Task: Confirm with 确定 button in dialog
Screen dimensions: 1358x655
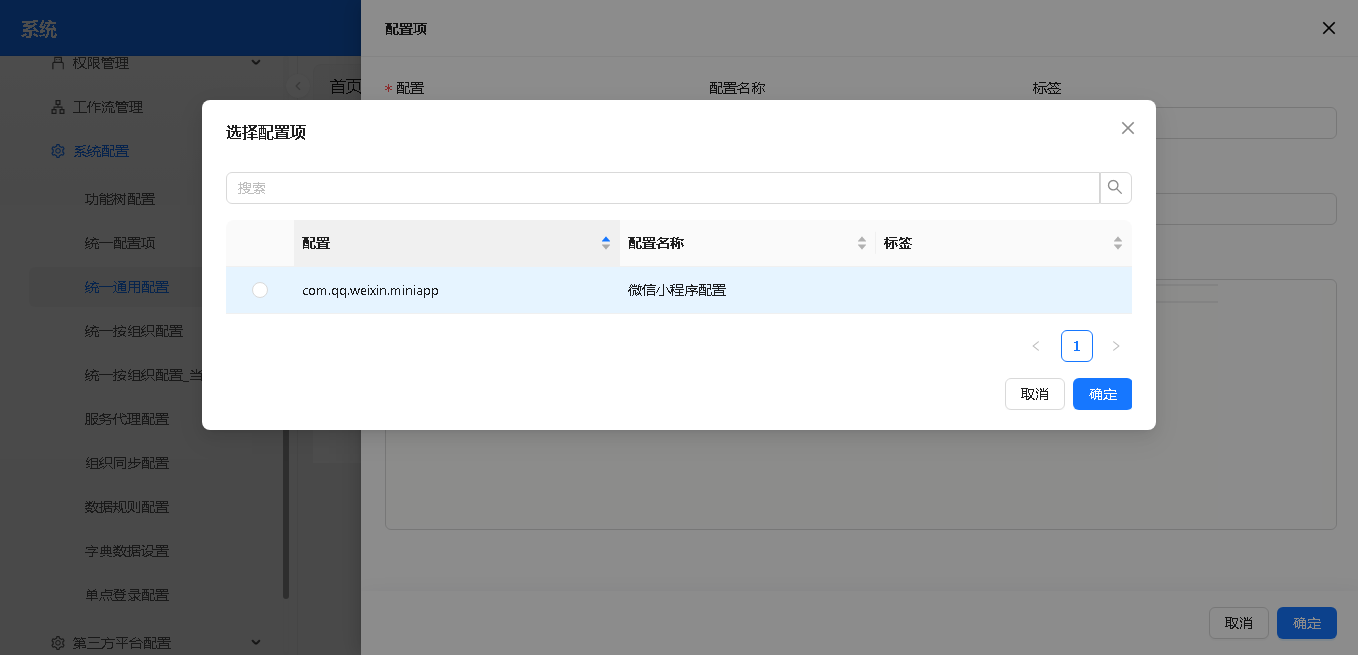Action: coord(1102,394)
